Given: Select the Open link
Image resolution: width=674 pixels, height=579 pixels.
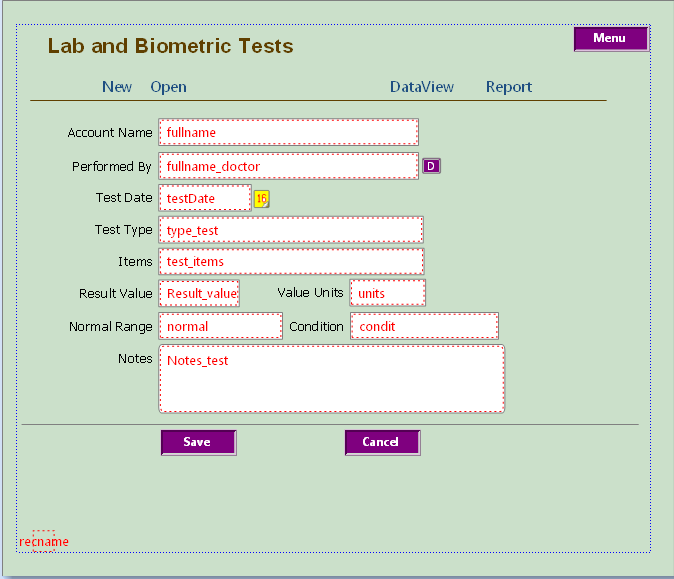Looking at the screenshot, I should 168,87.
